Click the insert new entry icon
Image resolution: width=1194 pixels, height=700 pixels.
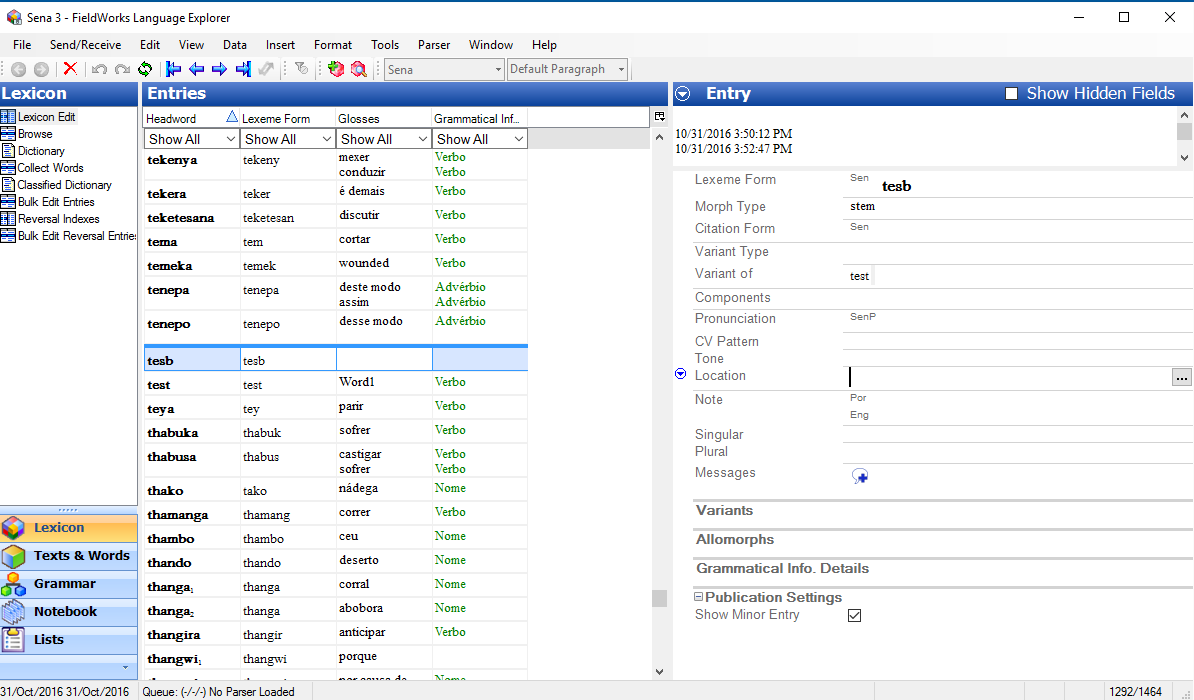click(x=335, y=69)
